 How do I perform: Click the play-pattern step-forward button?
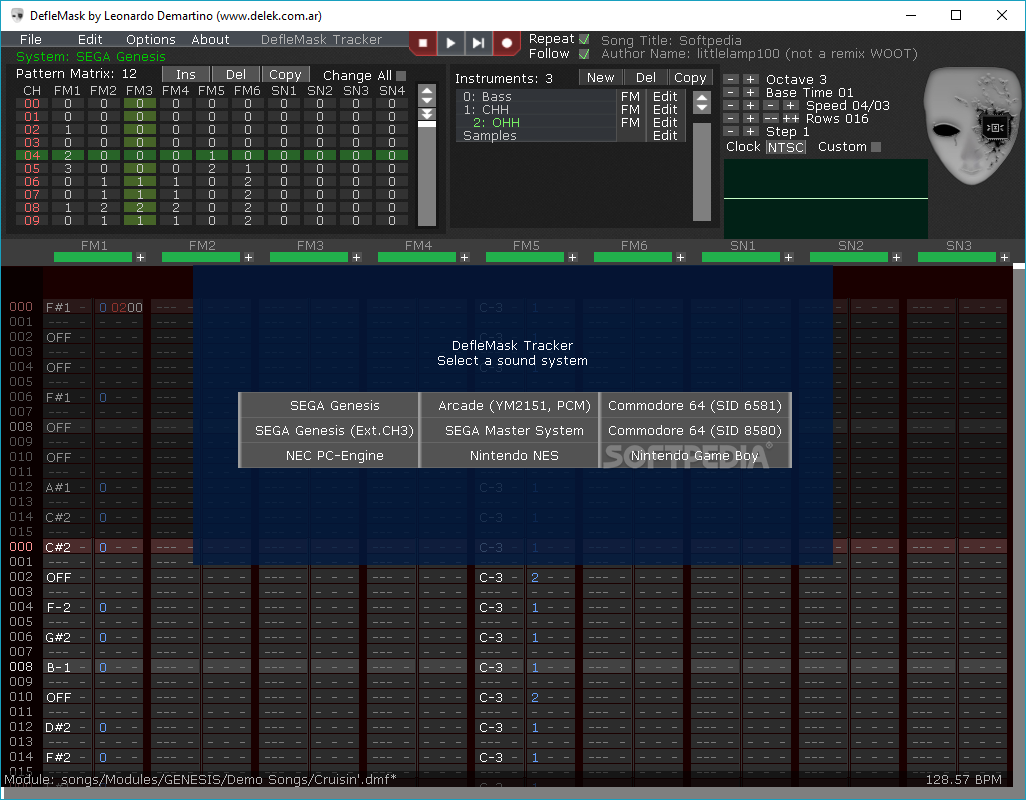tap(478, 43)
